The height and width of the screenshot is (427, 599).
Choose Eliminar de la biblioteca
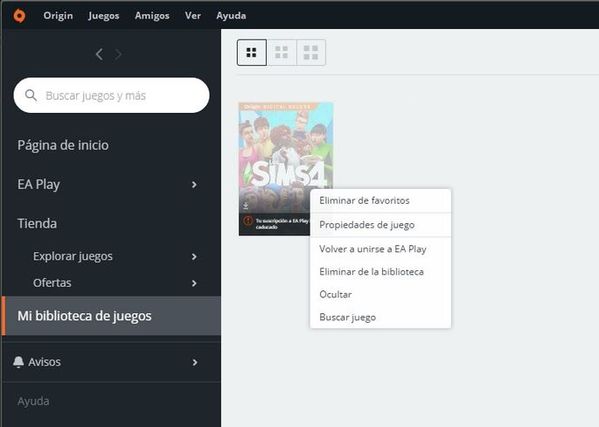[x=380, y=272]
